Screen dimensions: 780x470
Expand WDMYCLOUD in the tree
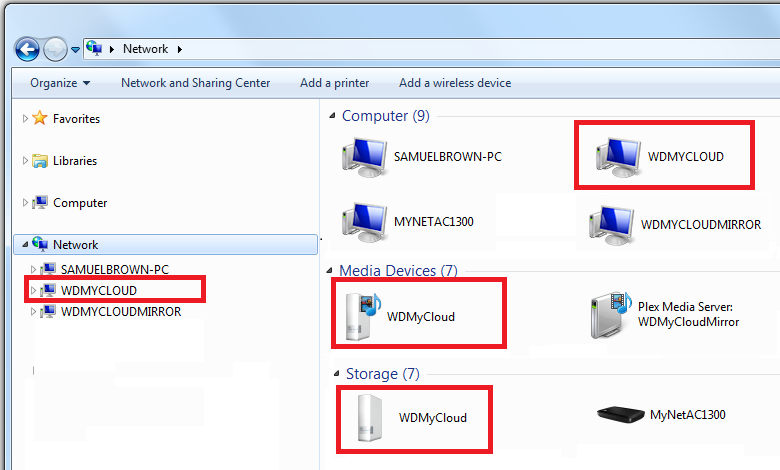pyautogui.click(x=33, y=290)
